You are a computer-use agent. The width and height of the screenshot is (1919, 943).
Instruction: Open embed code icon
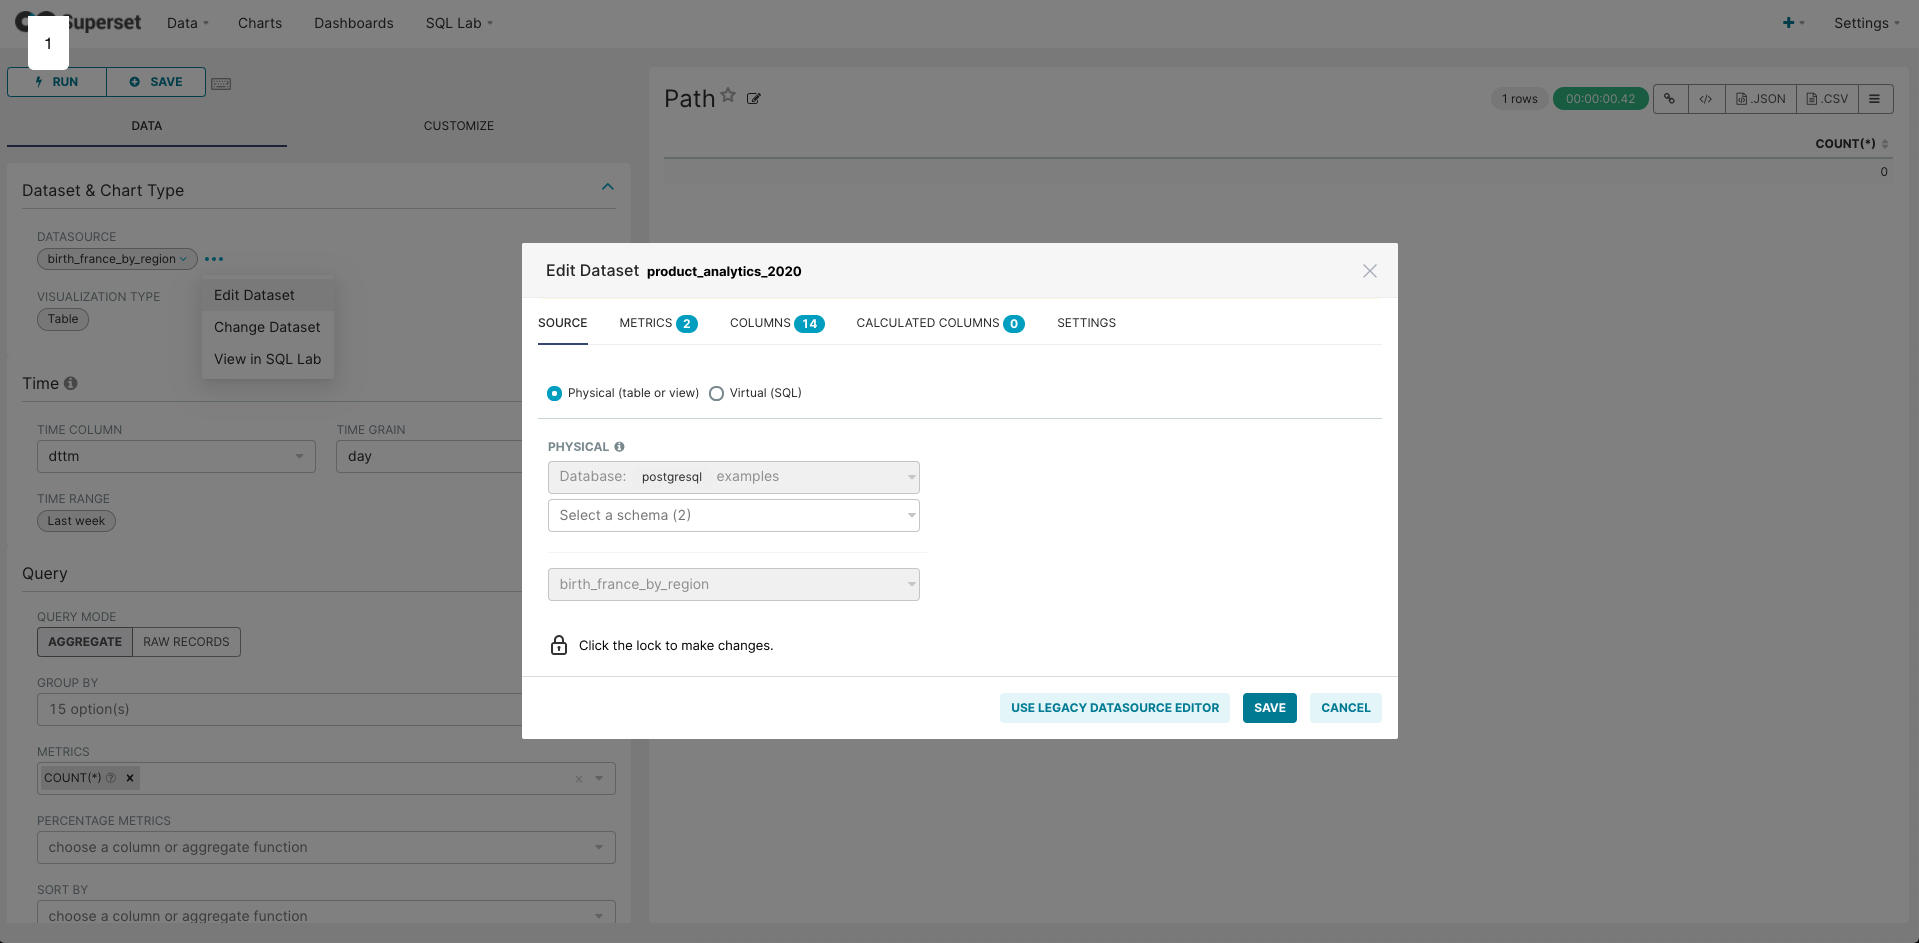(1706, 99)
